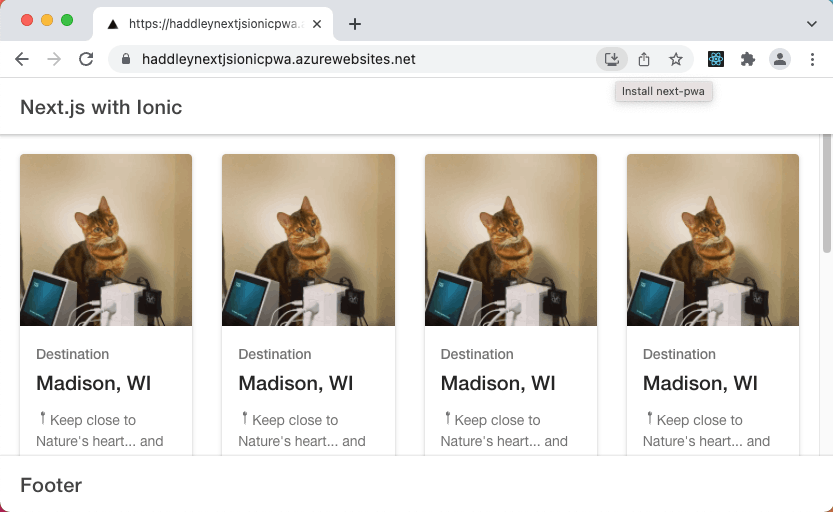The image size is (833, 512).
Task: Open the Extensions puzzle icon
Action: pyautogui.click(x=747, y=59)
